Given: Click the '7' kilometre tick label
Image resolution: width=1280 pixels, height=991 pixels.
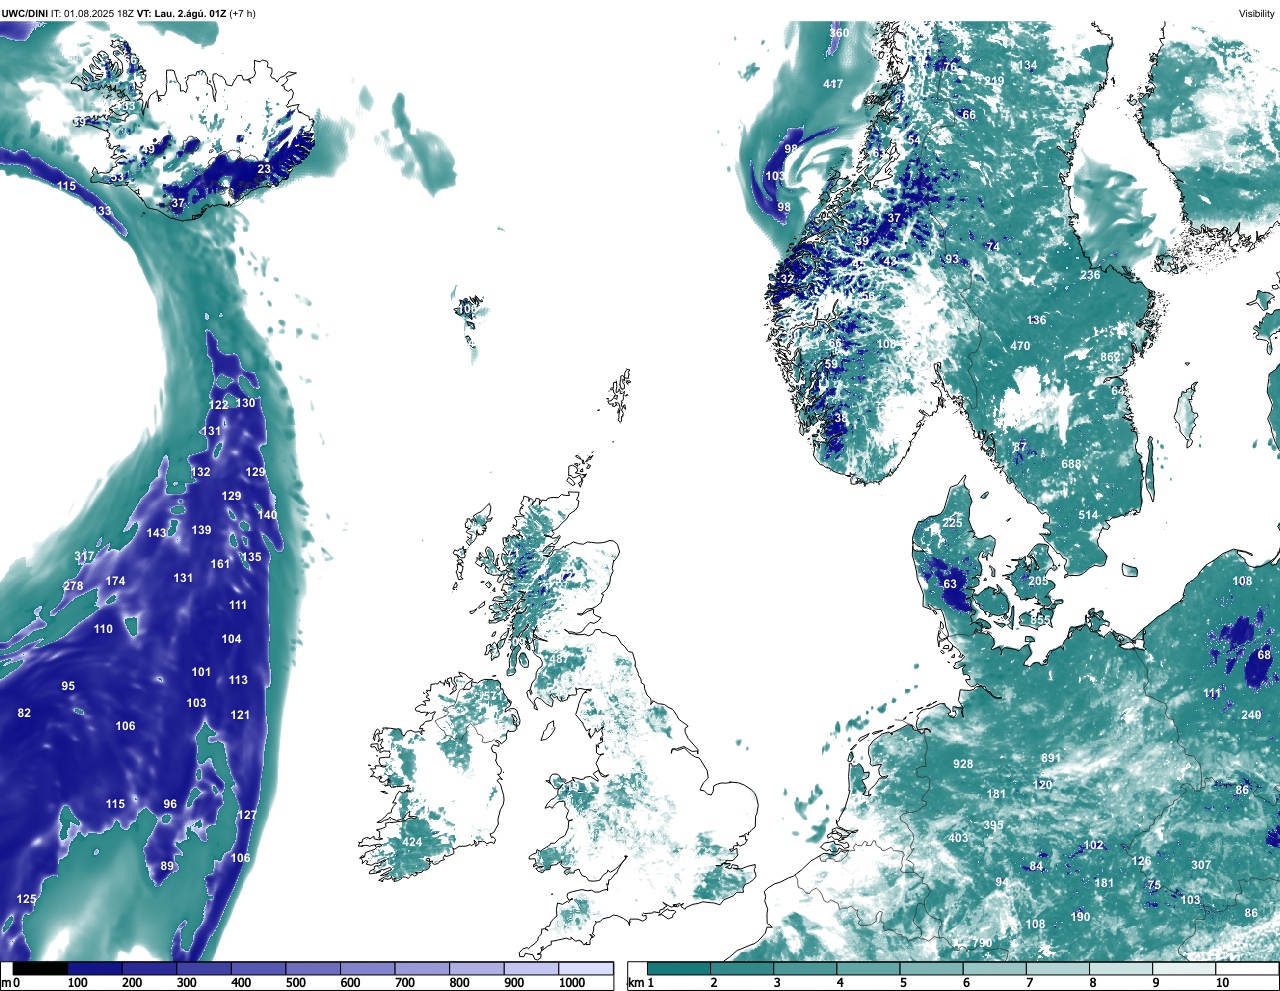Looking at the screenshot, I should point(1029,983).
